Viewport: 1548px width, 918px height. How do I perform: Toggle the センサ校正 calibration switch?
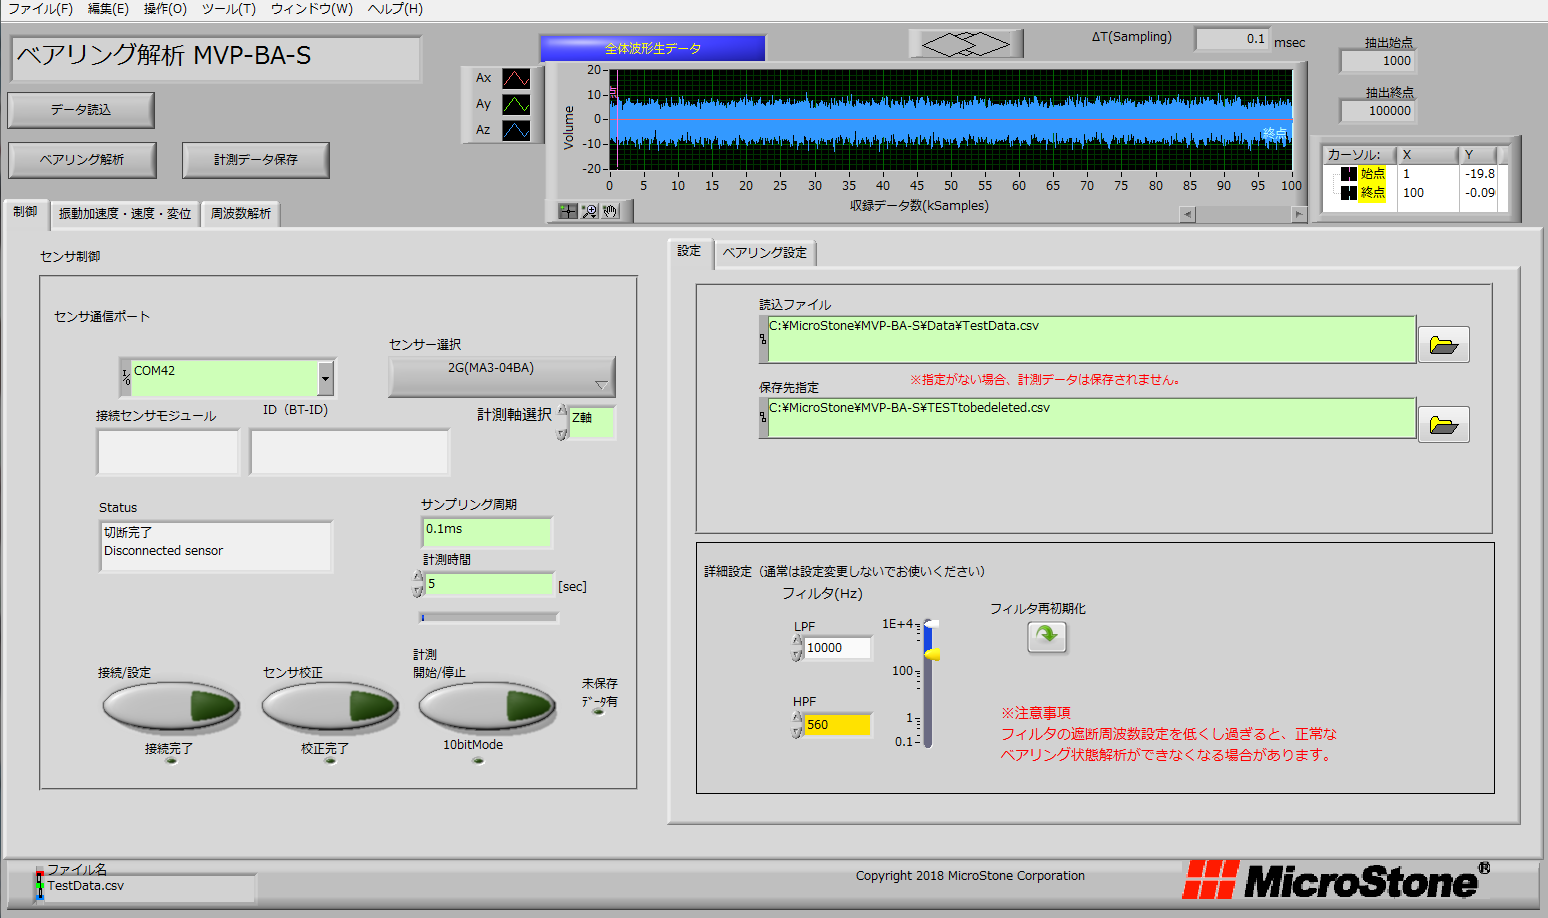(x=329, y=706)
